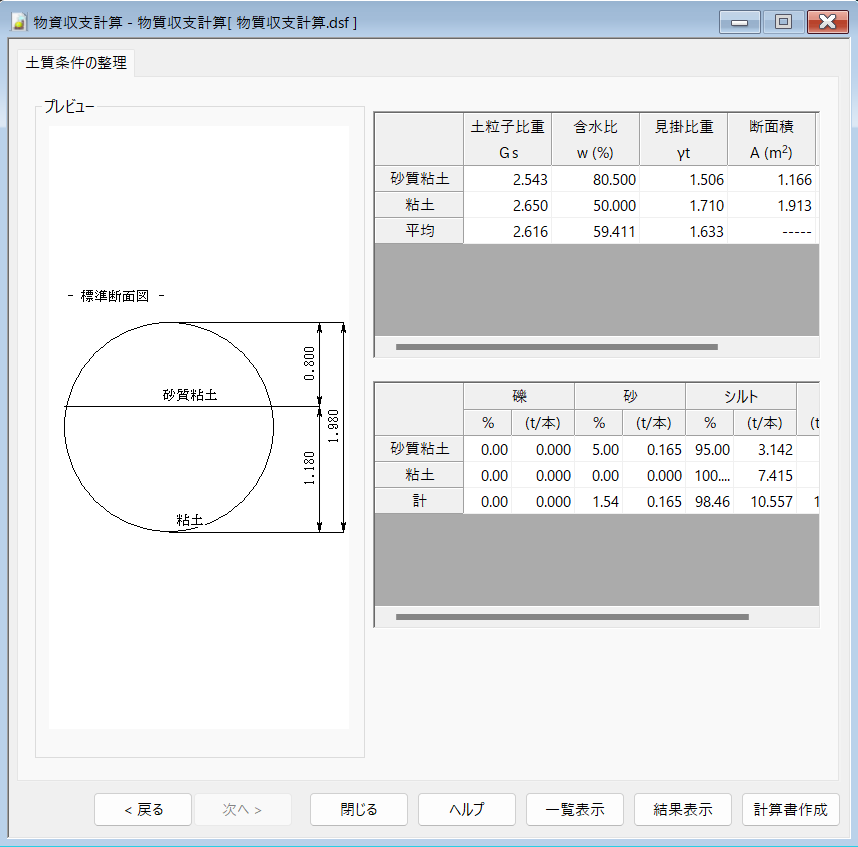
Task: Click the application icon in the title bar
Action: (17, 22)
